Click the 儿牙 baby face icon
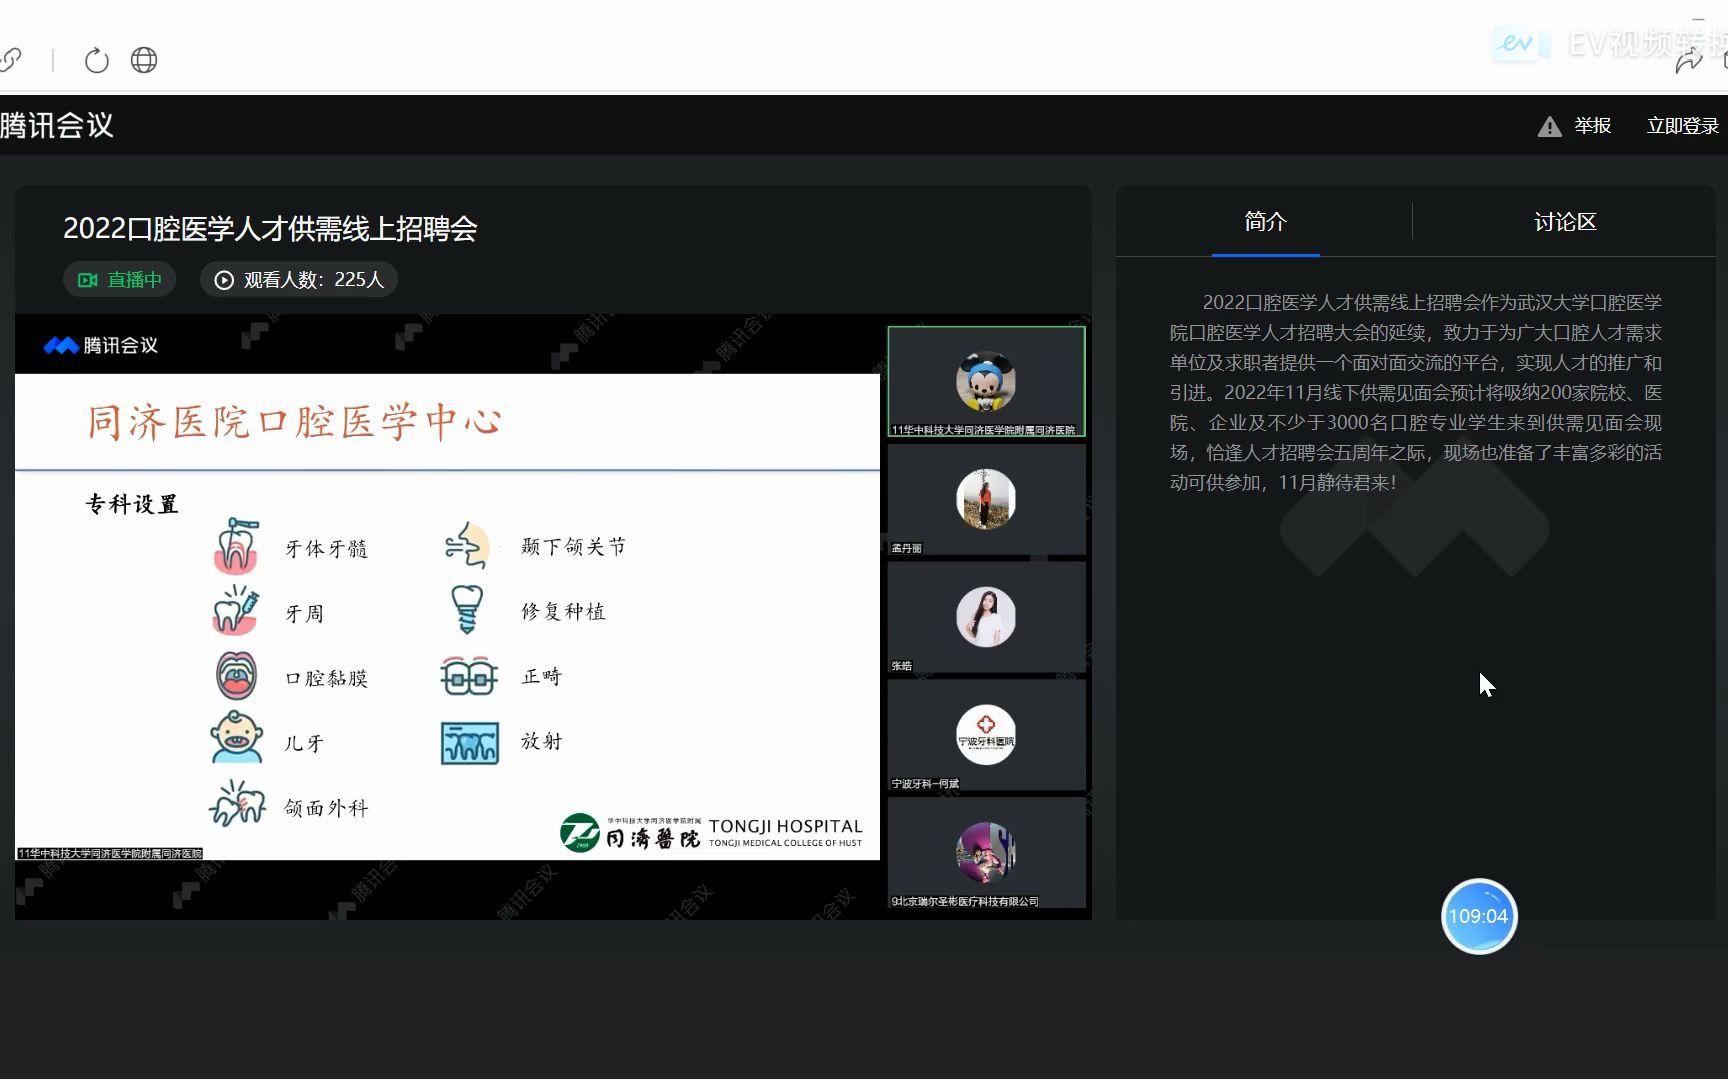Screen dimensions: 1728x1080 pyautogui.click(x=237, y=738)
